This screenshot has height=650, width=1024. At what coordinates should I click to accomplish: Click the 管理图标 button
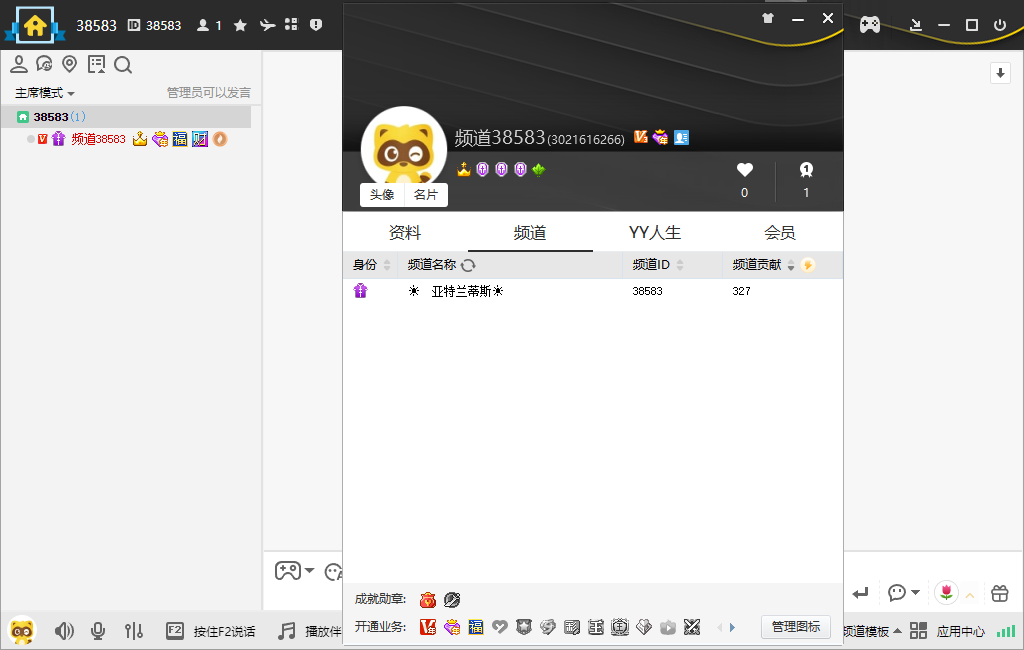795,627
